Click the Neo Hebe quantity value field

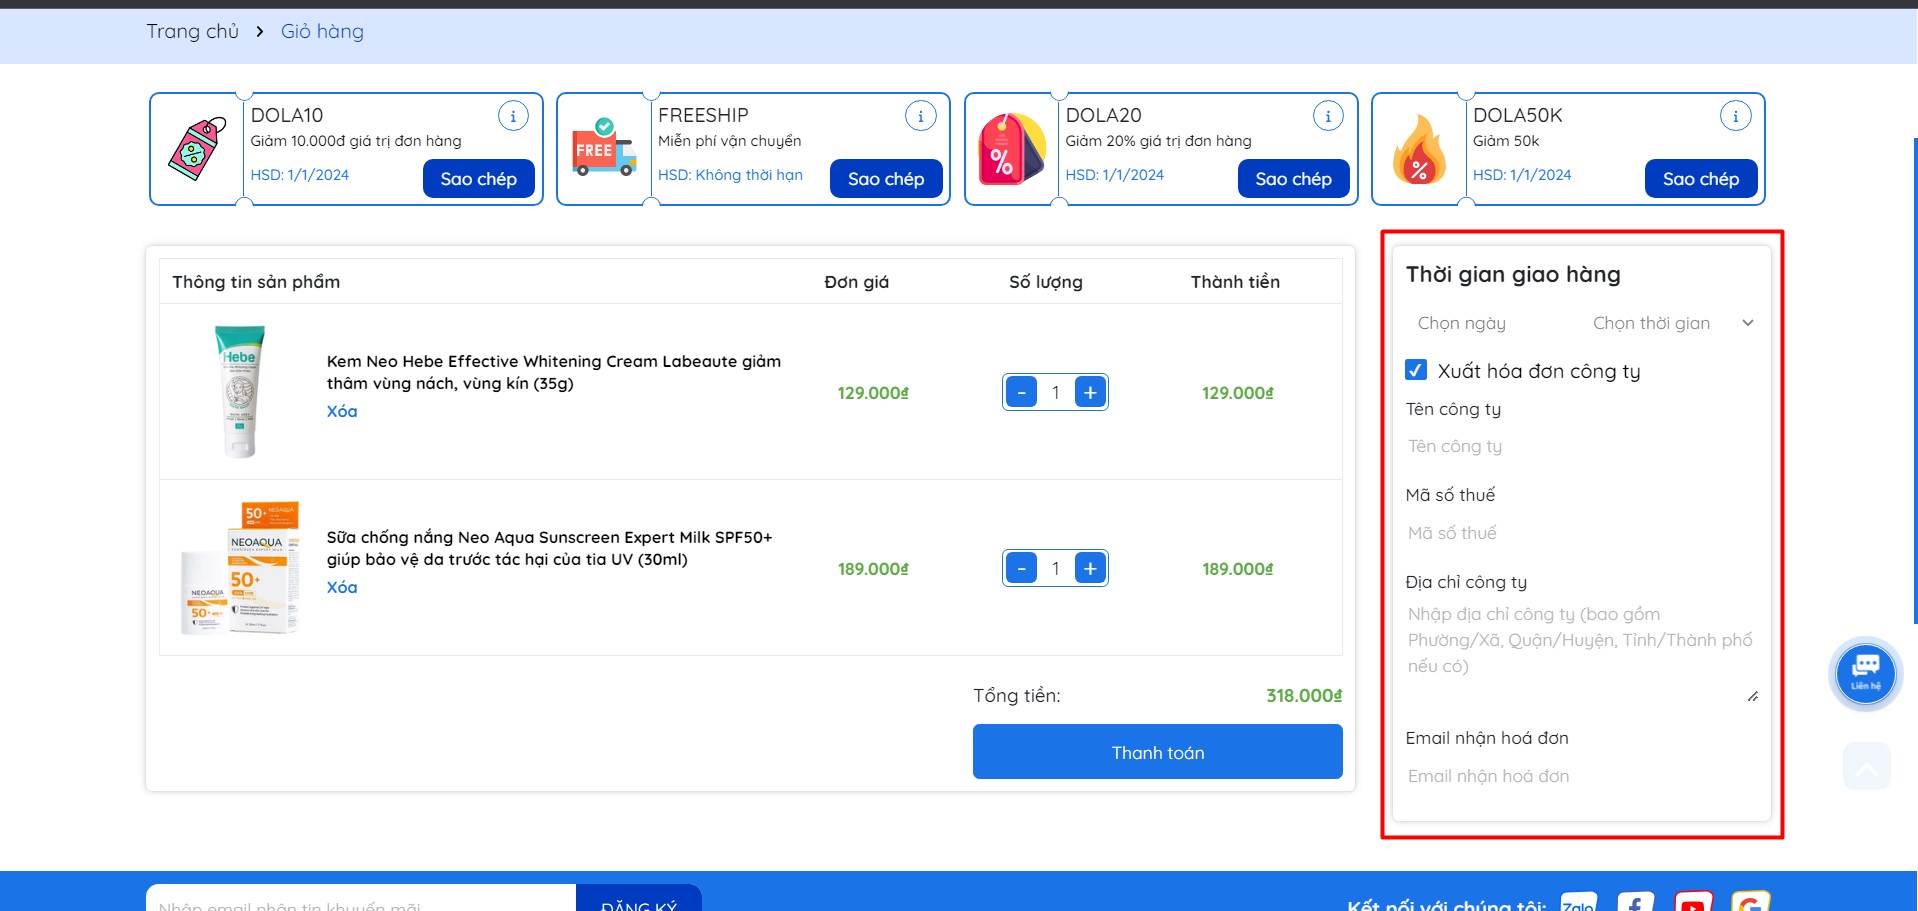coord(1055,393)
